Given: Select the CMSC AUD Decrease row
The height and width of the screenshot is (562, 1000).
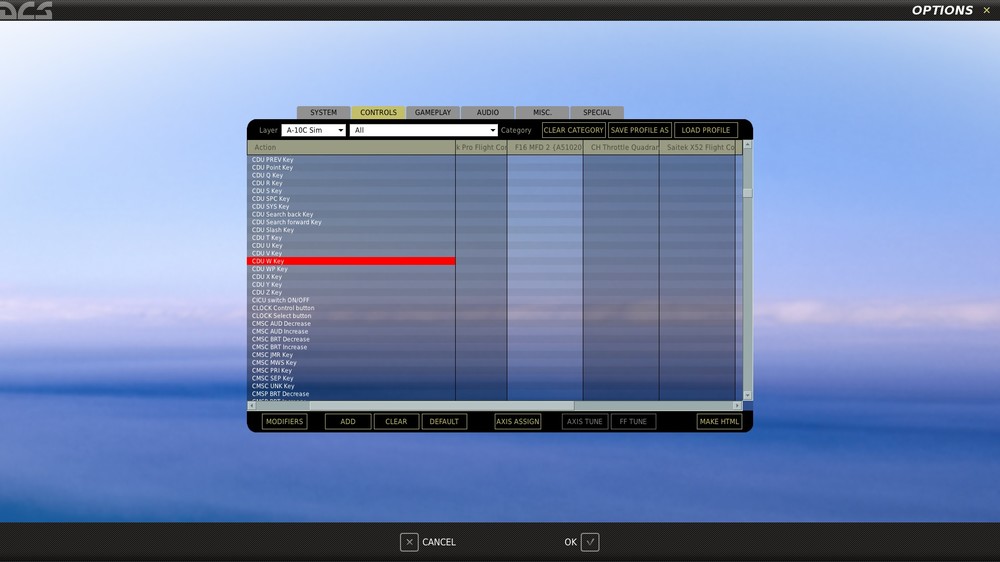Looking at the screenshot, I should (351, 323).
